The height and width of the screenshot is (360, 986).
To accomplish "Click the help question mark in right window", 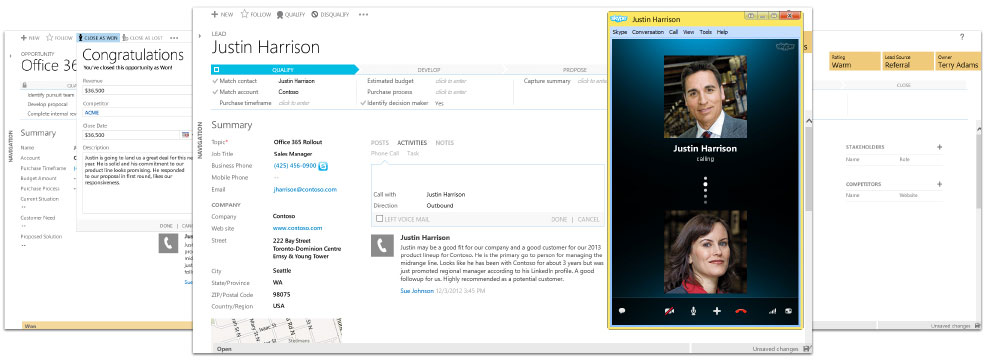I will point(961,38).
